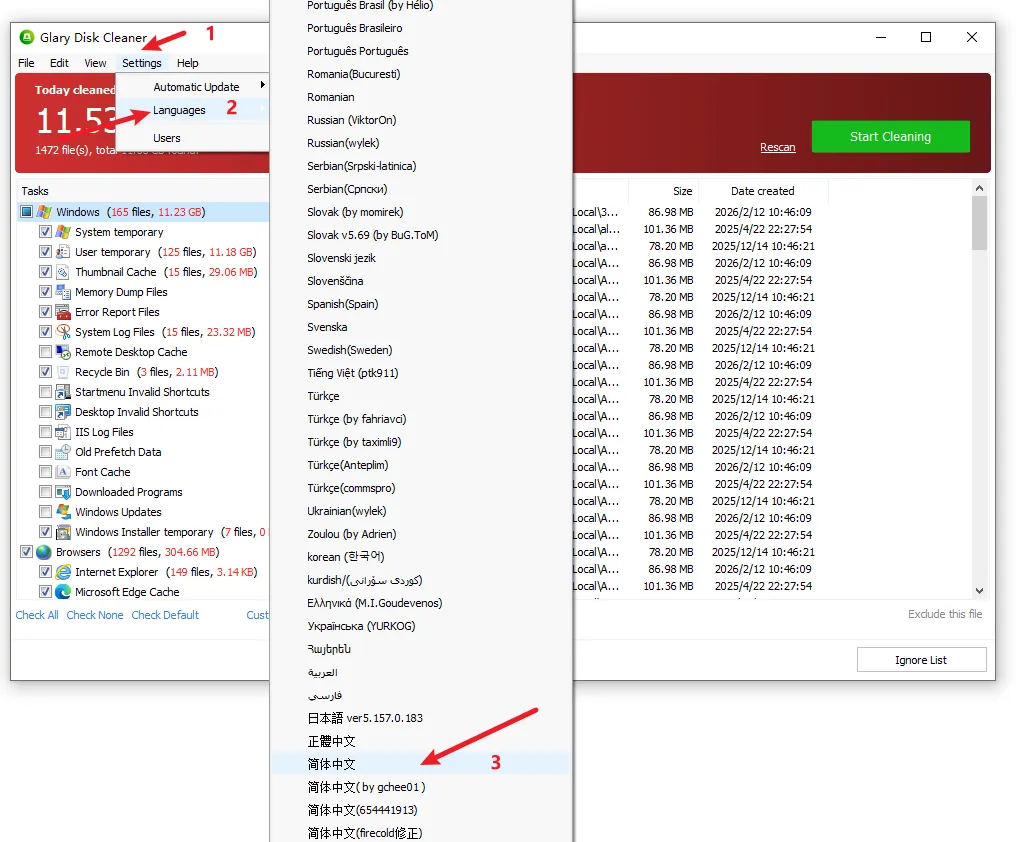
Task: Select Languages in Settings menu
Action: click(x=192, y=110)
